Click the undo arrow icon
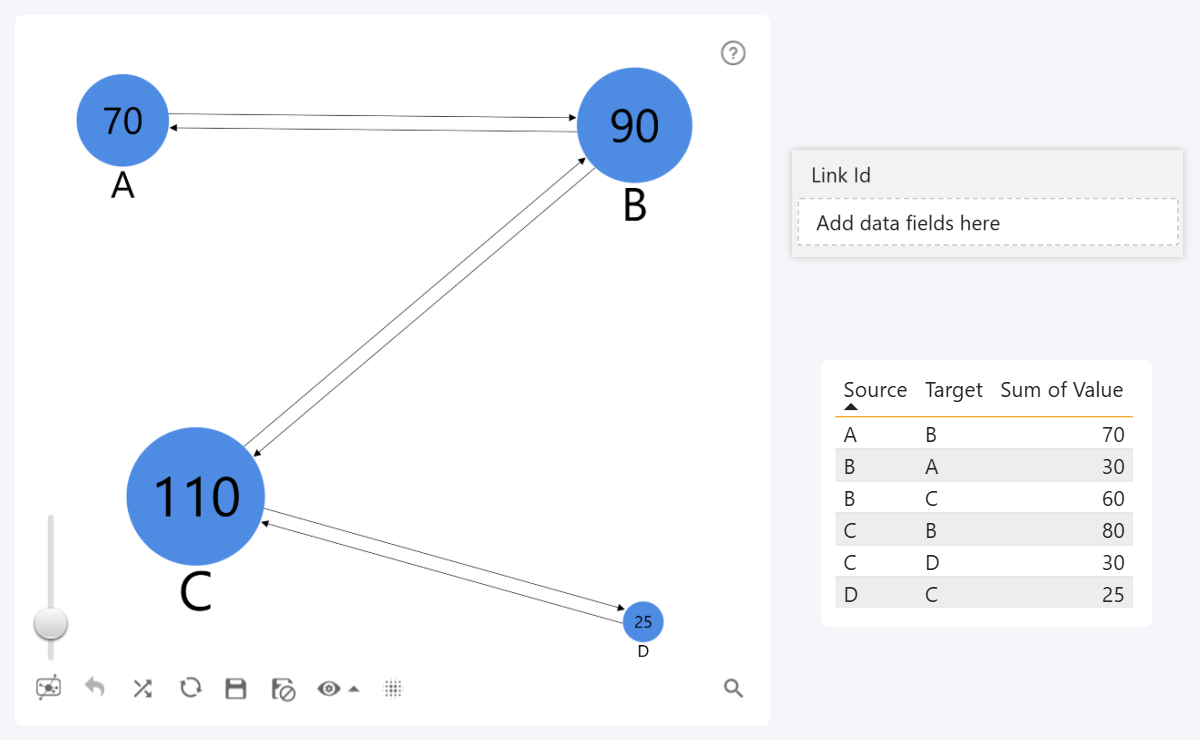Image resolution: width=1200 pixels, height=740 pixels. coord(95,687)
